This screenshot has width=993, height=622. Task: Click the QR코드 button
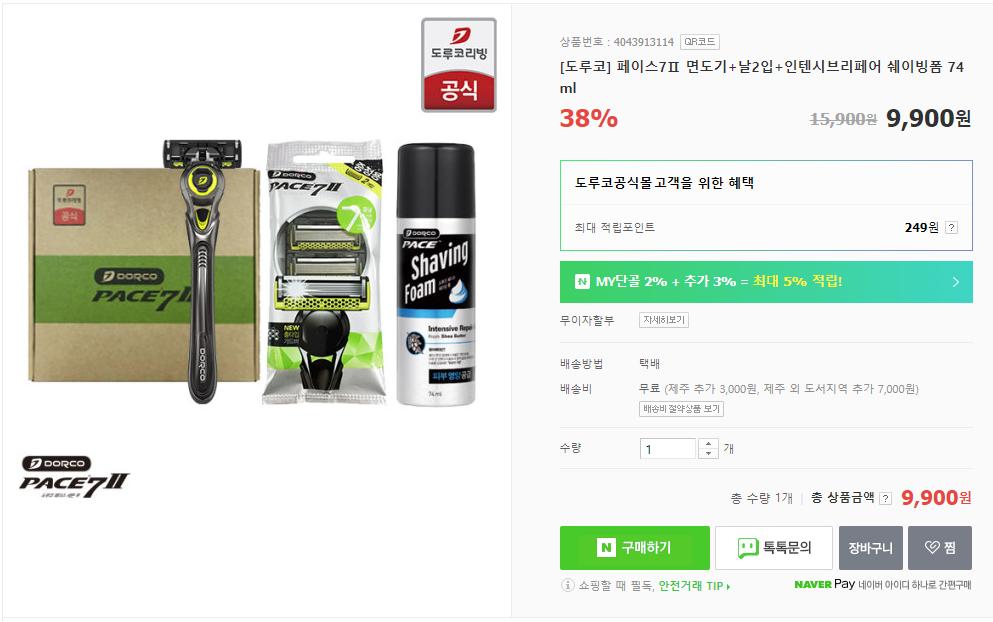point(700,42)
